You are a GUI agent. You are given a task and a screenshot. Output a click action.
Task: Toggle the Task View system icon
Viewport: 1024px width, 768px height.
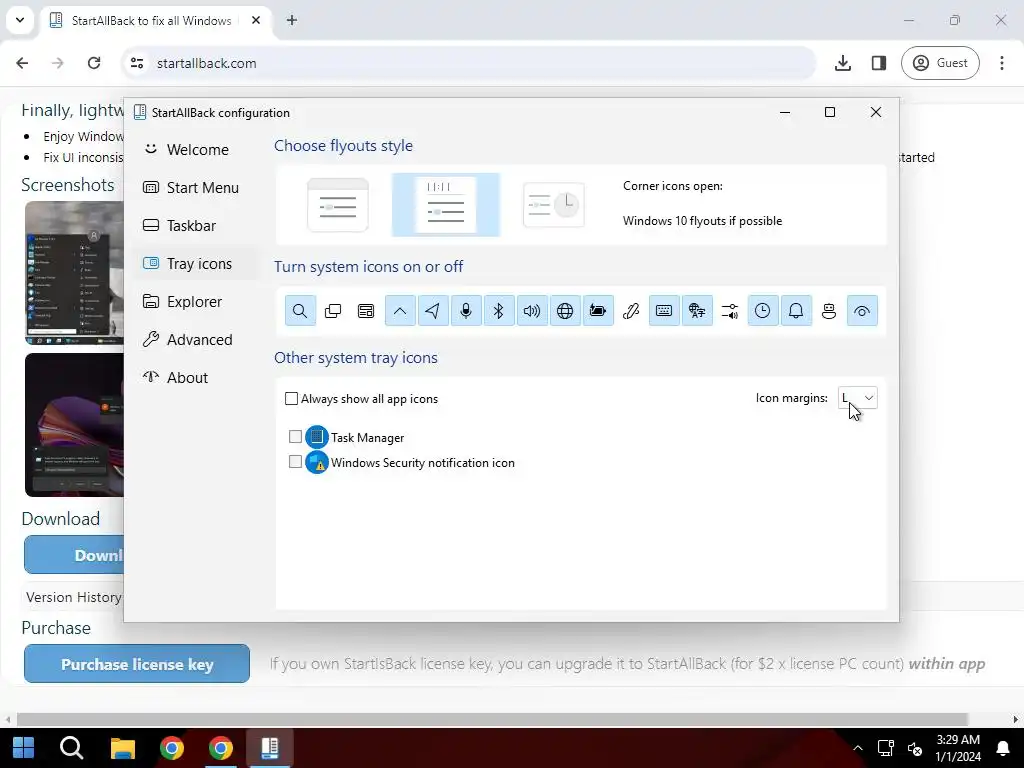[x=333, y=311]
